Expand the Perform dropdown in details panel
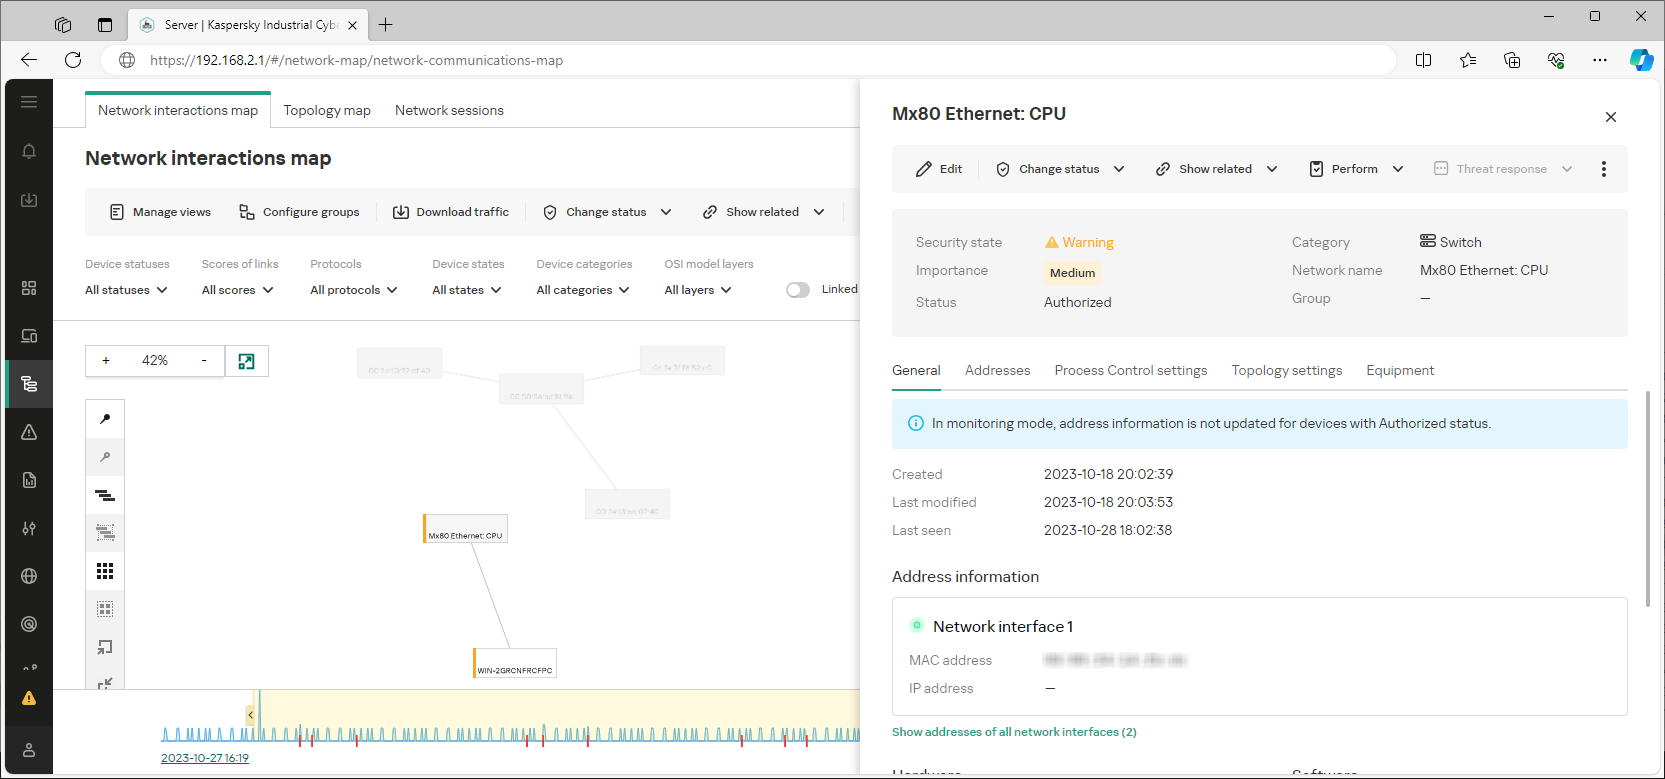Viewport: 1665px width, 779px height. click(1356, 169)
